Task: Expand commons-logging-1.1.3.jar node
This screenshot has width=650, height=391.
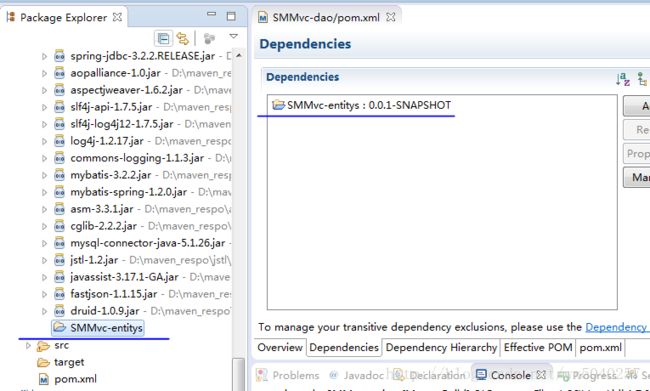Action: (44, 158)
